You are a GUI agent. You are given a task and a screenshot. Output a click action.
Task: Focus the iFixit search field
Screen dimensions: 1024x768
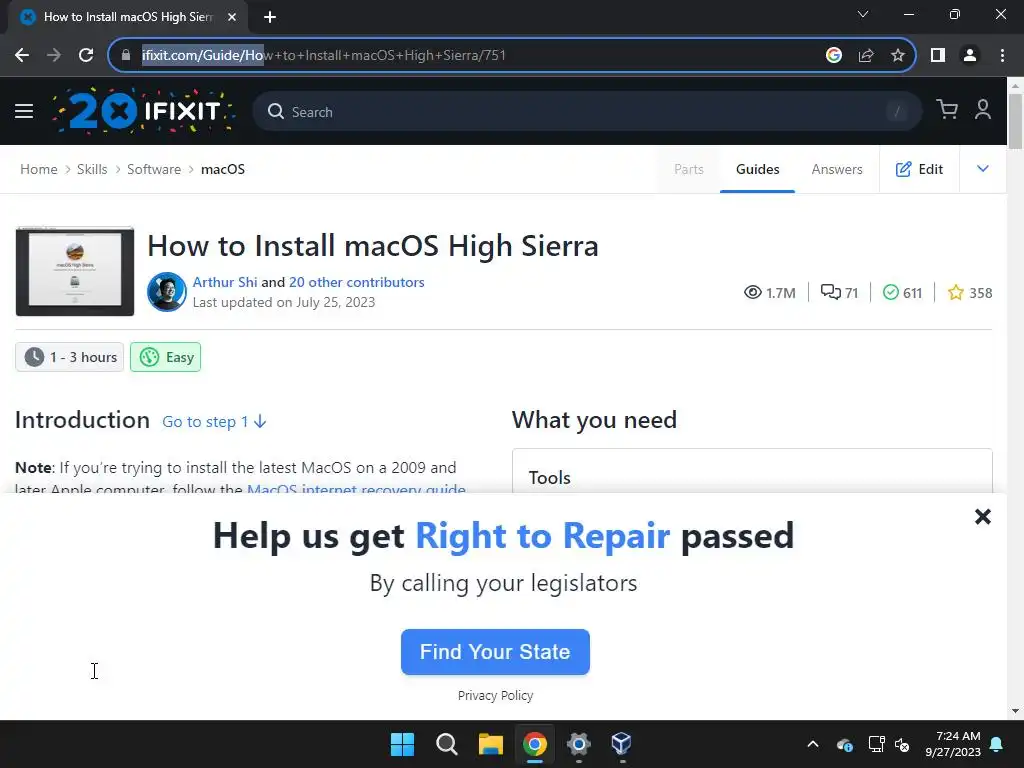[x=588, y=112]
